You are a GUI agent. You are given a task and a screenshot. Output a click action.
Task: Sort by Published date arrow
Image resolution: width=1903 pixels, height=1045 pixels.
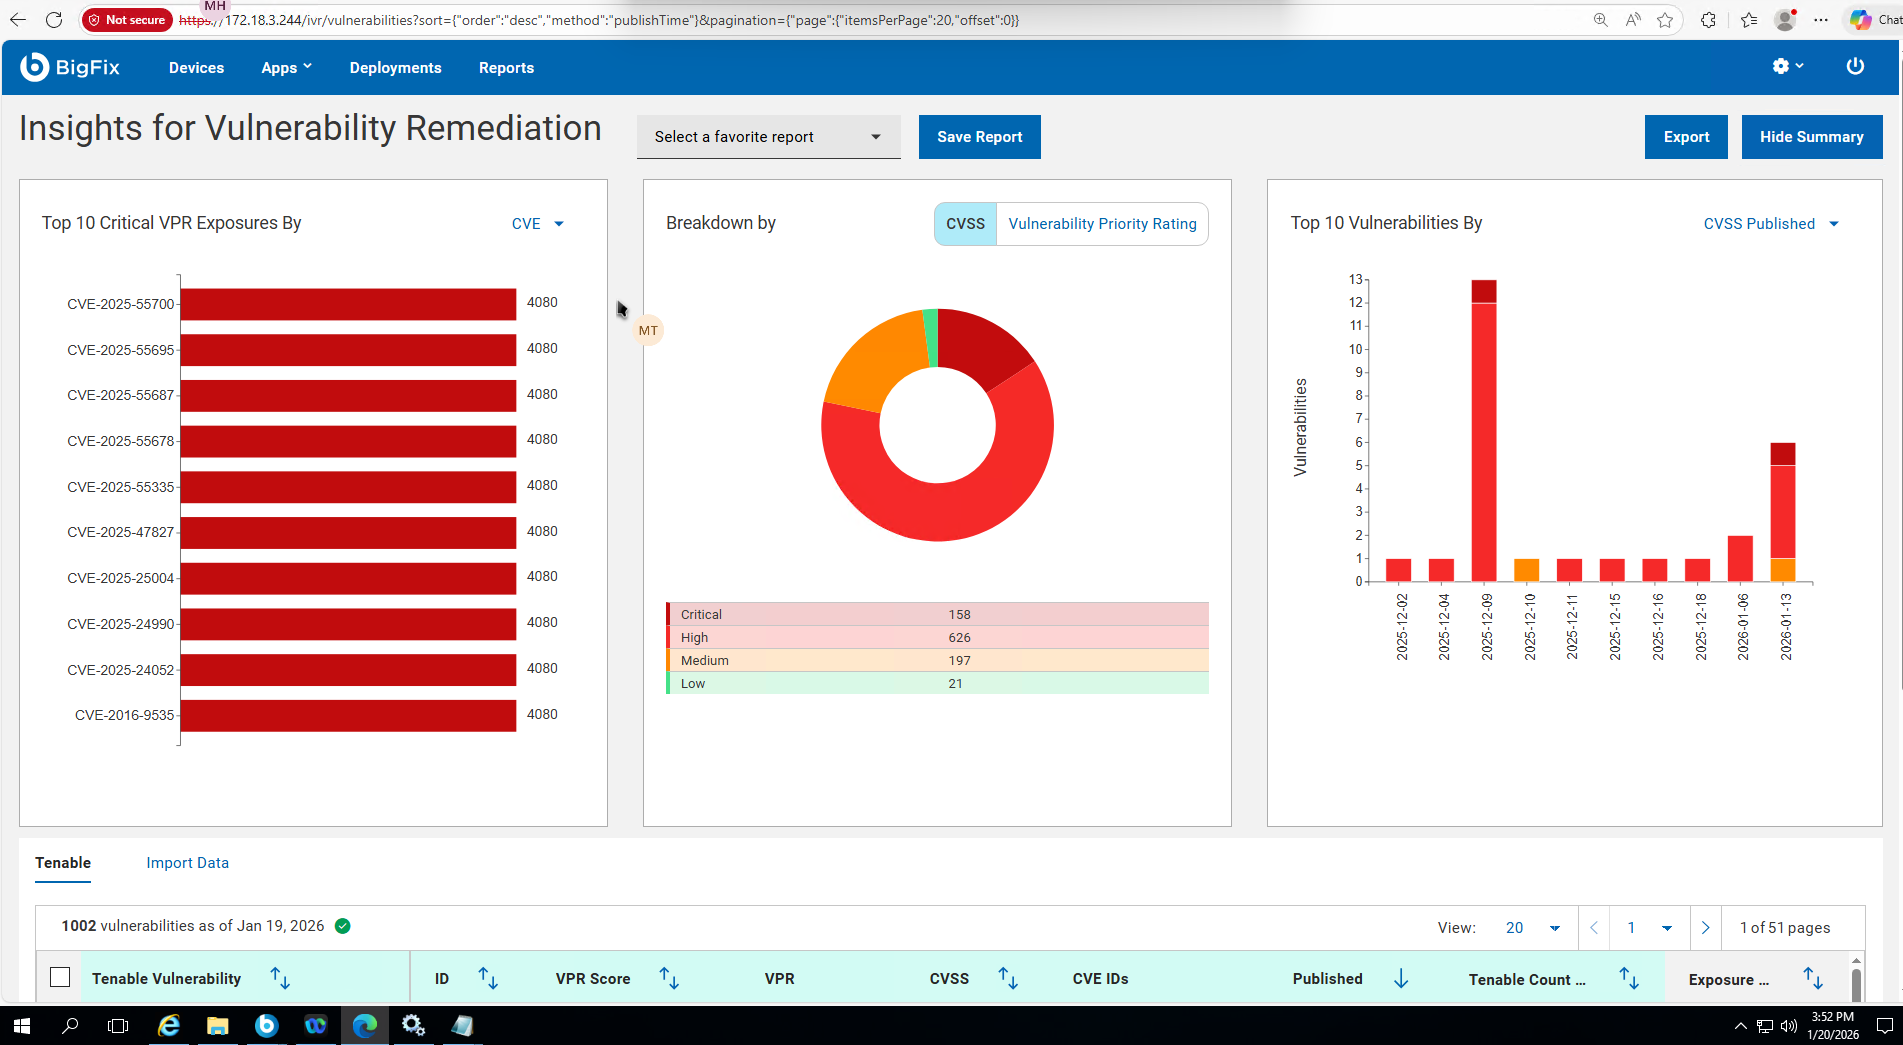coord(1401,978)
